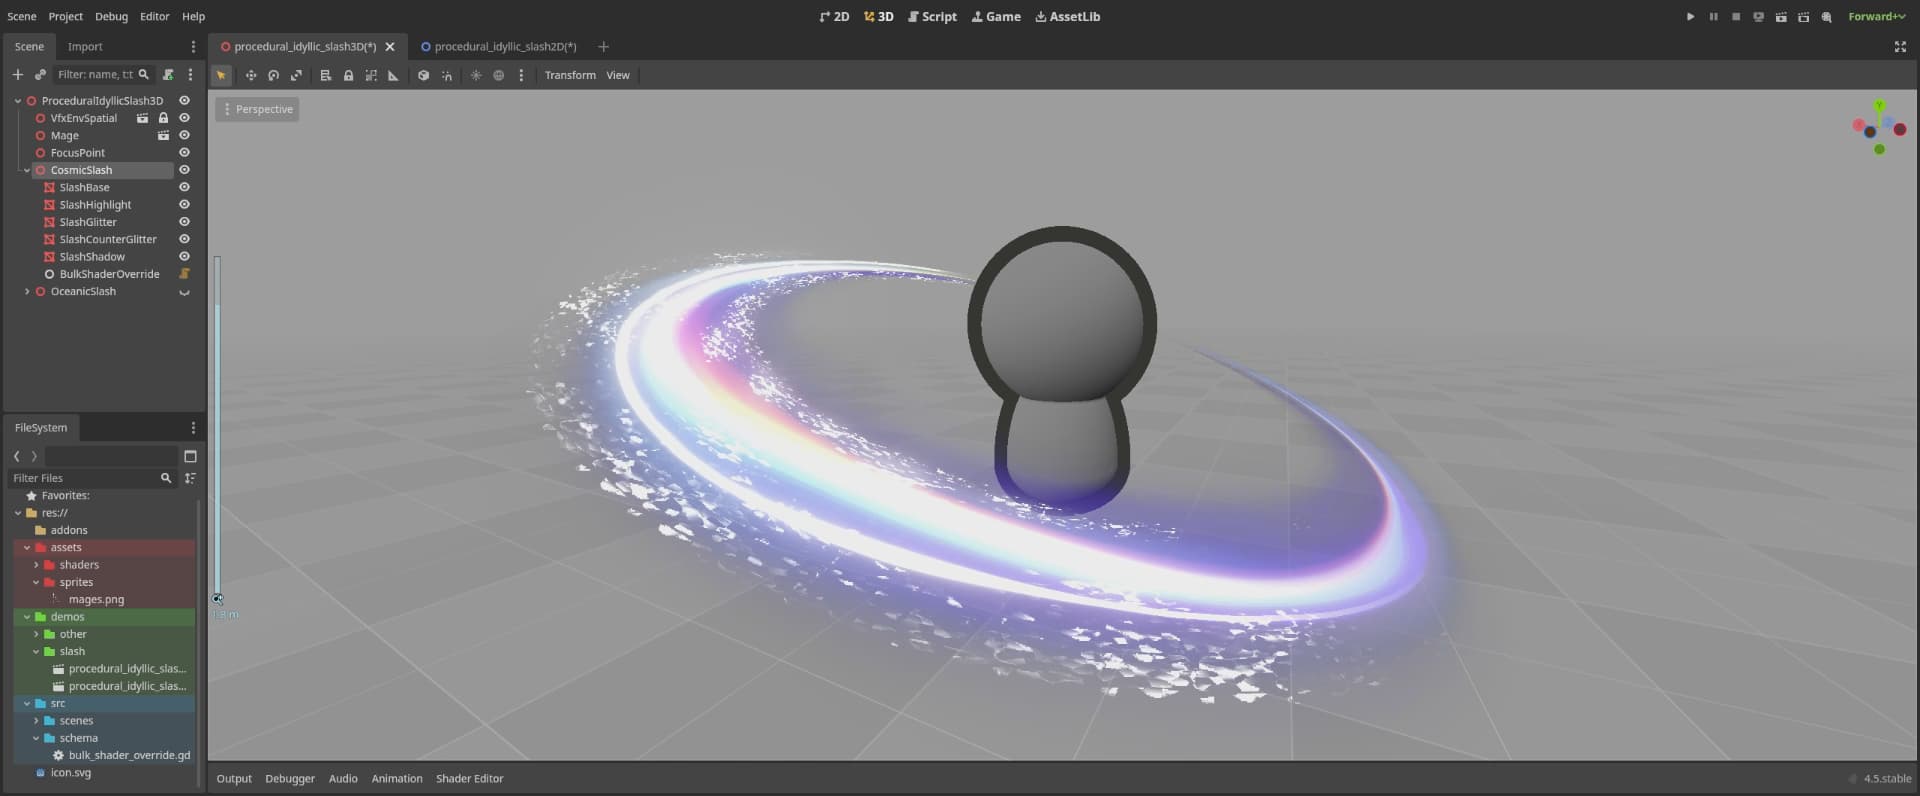Viewport: 1920px width, 796px height.
Task: Click the Add Child Node plus icon
Action: 17,74
